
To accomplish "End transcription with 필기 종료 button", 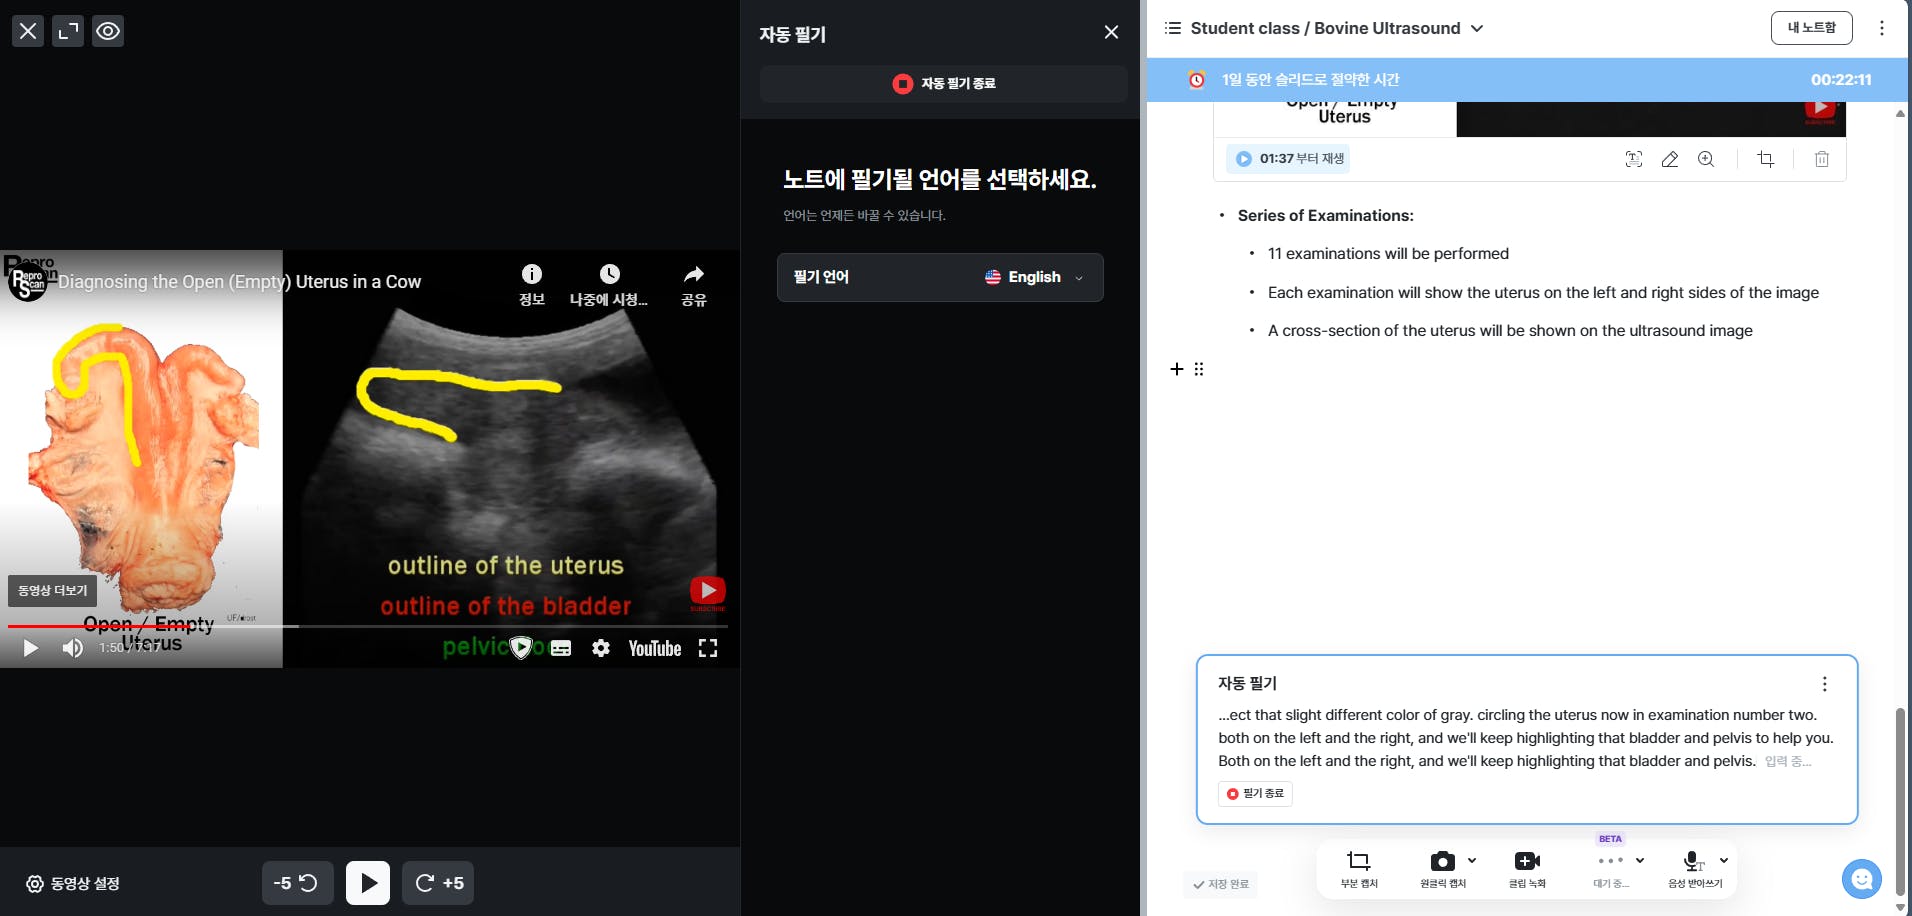I will tap(1255, 794).
